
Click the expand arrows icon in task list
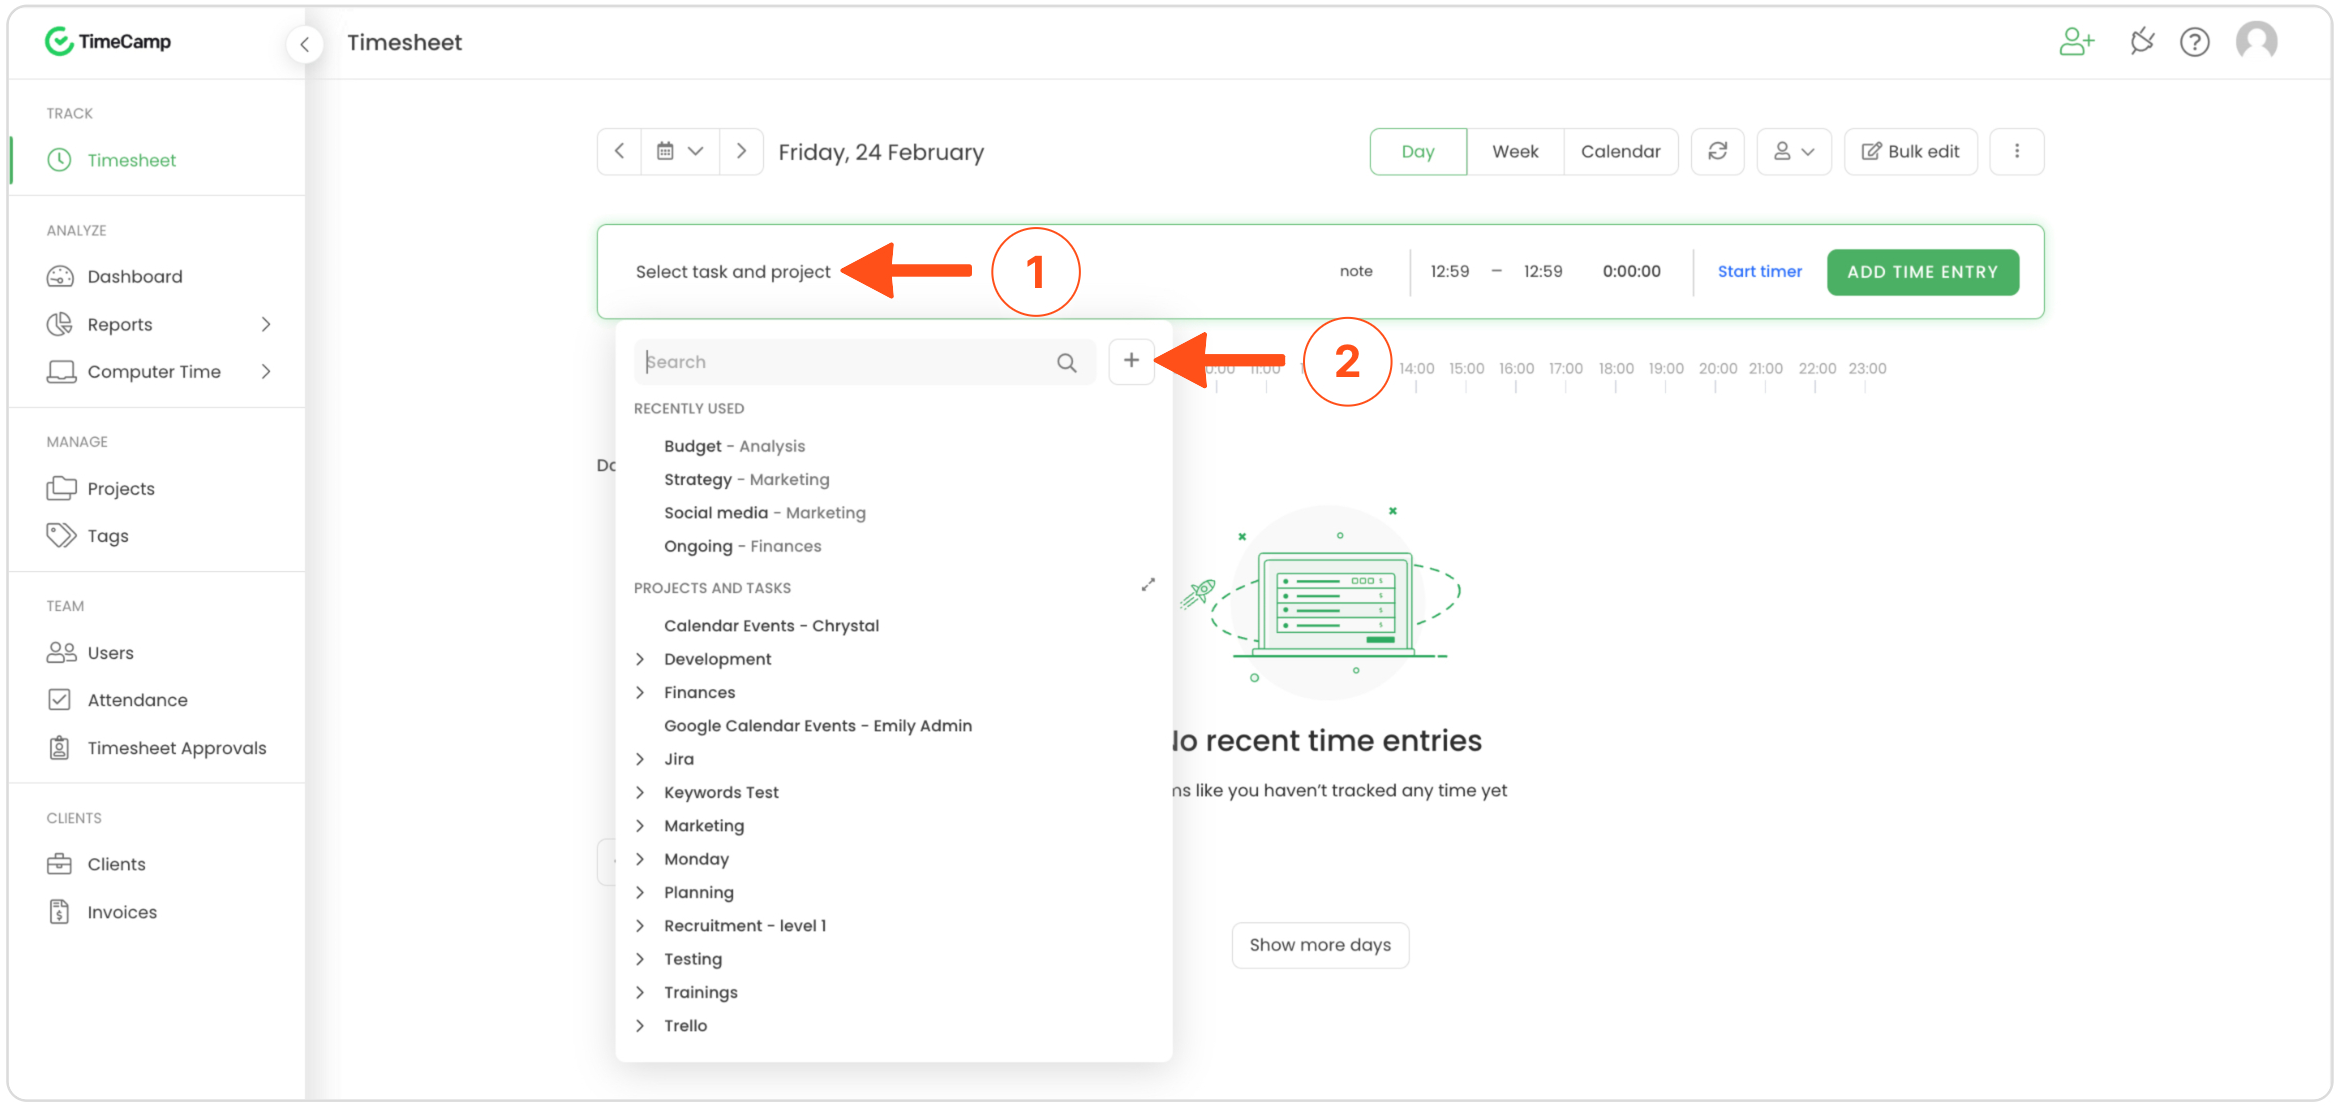click(1148, 584)
